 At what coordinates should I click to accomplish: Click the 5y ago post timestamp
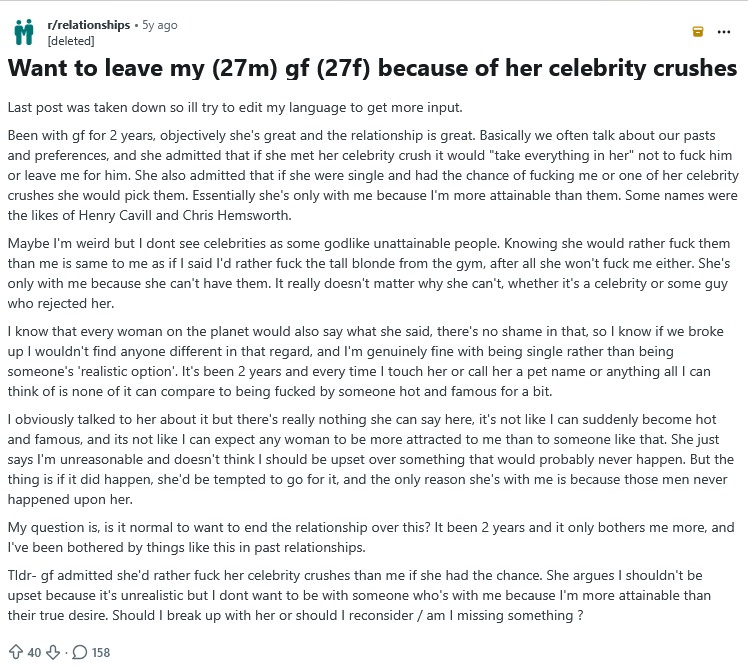(x=160, y=25)
